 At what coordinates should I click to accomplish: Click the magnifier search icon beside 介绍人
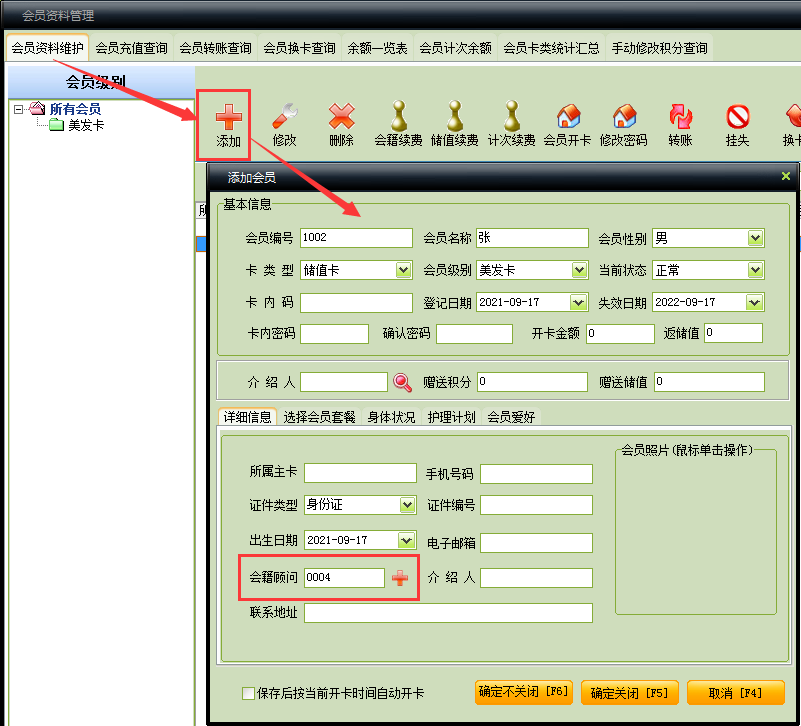click(402, 382)
